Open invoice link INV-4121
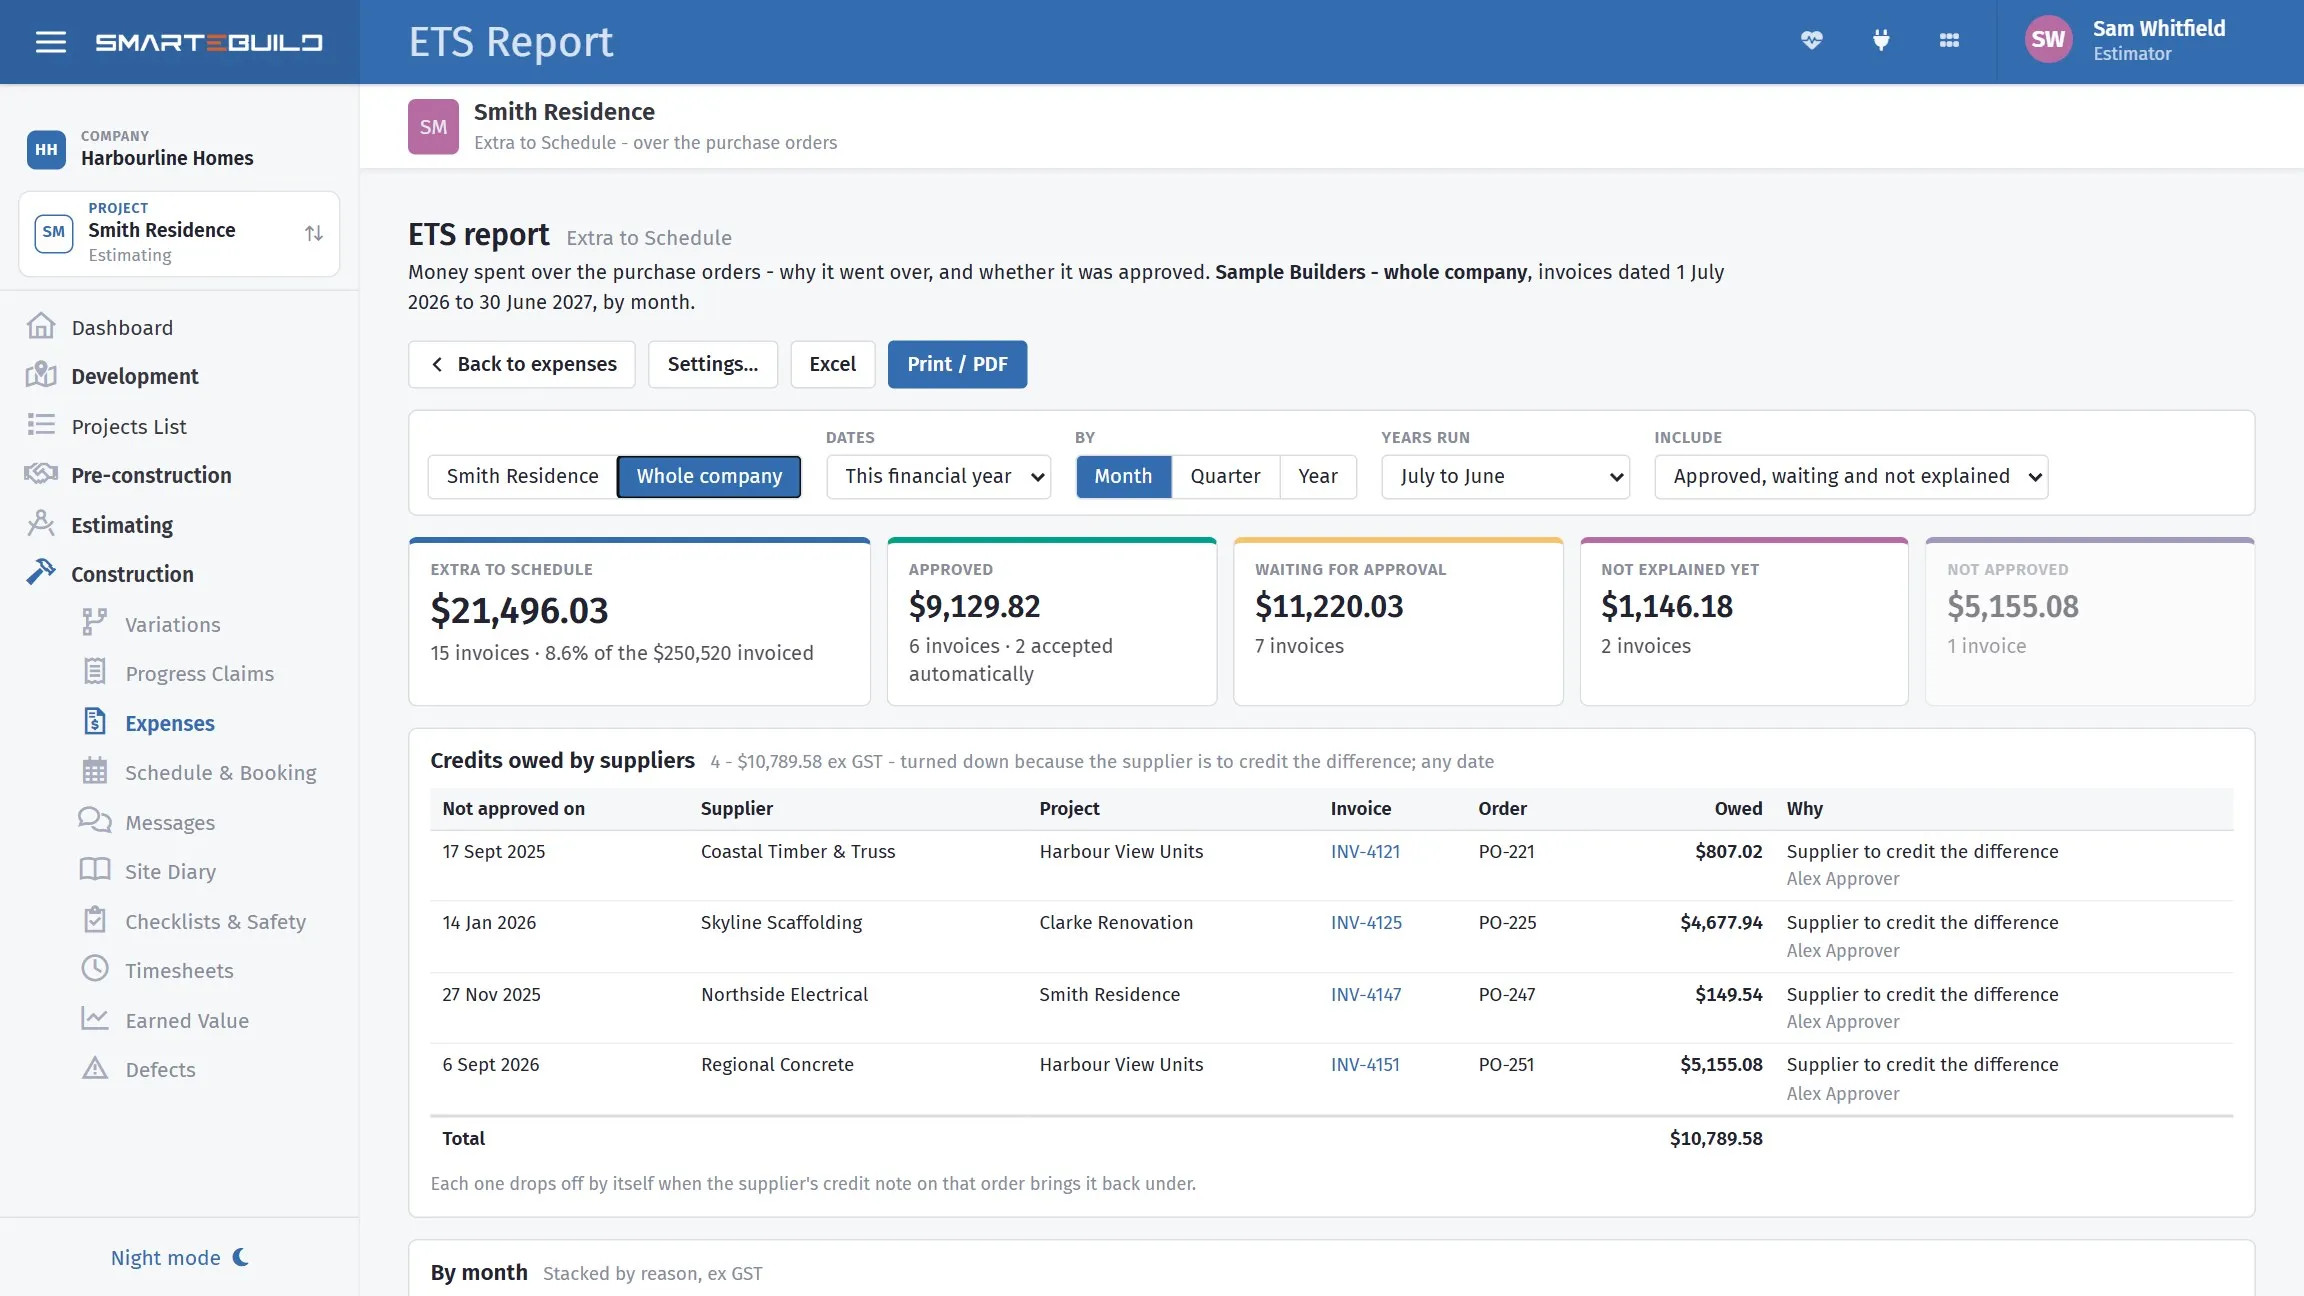 tap(1365, 852)
